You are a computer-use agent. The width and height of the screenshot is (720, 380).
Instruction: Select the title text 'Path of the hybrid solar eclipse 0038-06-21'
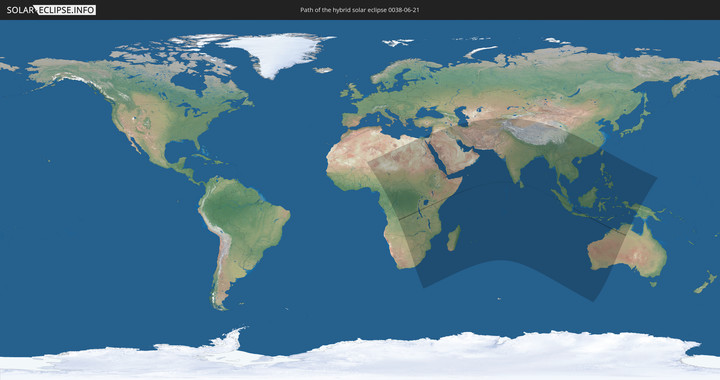[360, 10]
